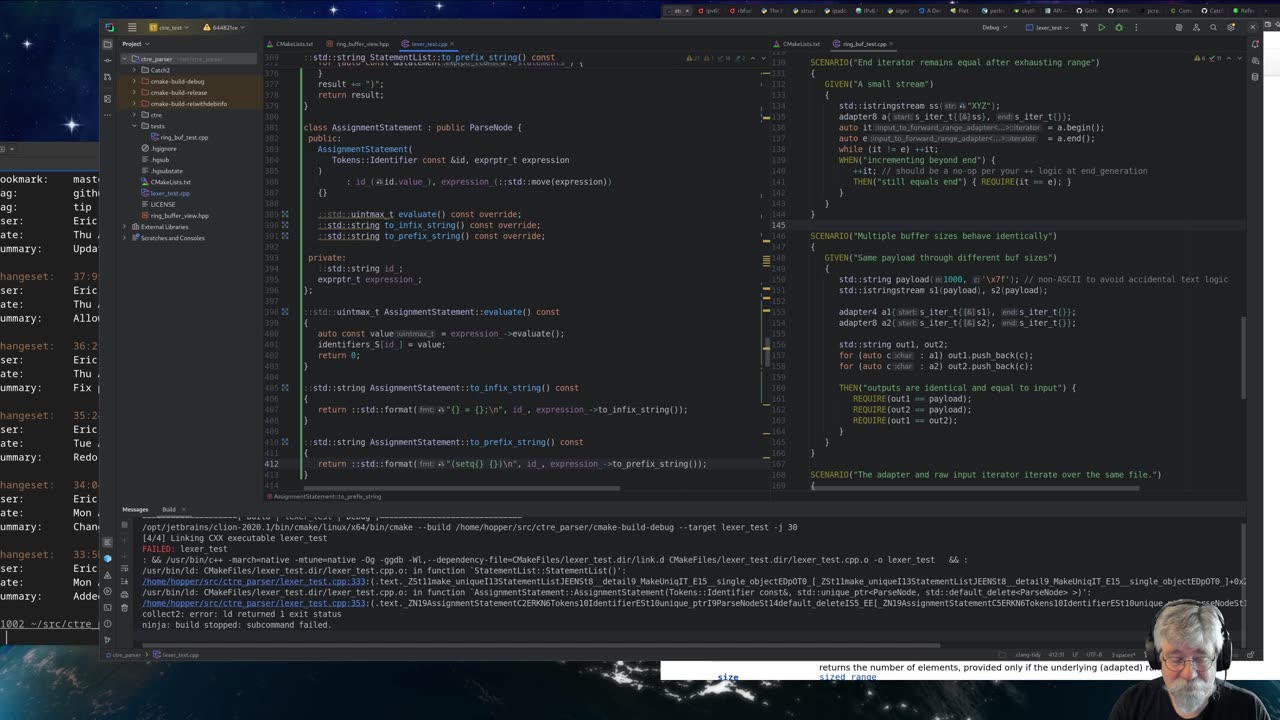Viewport: 1280px width, 720px height.
Task: Follow link to lexer_test.cpp:333 error
Action: click(254, 582)
